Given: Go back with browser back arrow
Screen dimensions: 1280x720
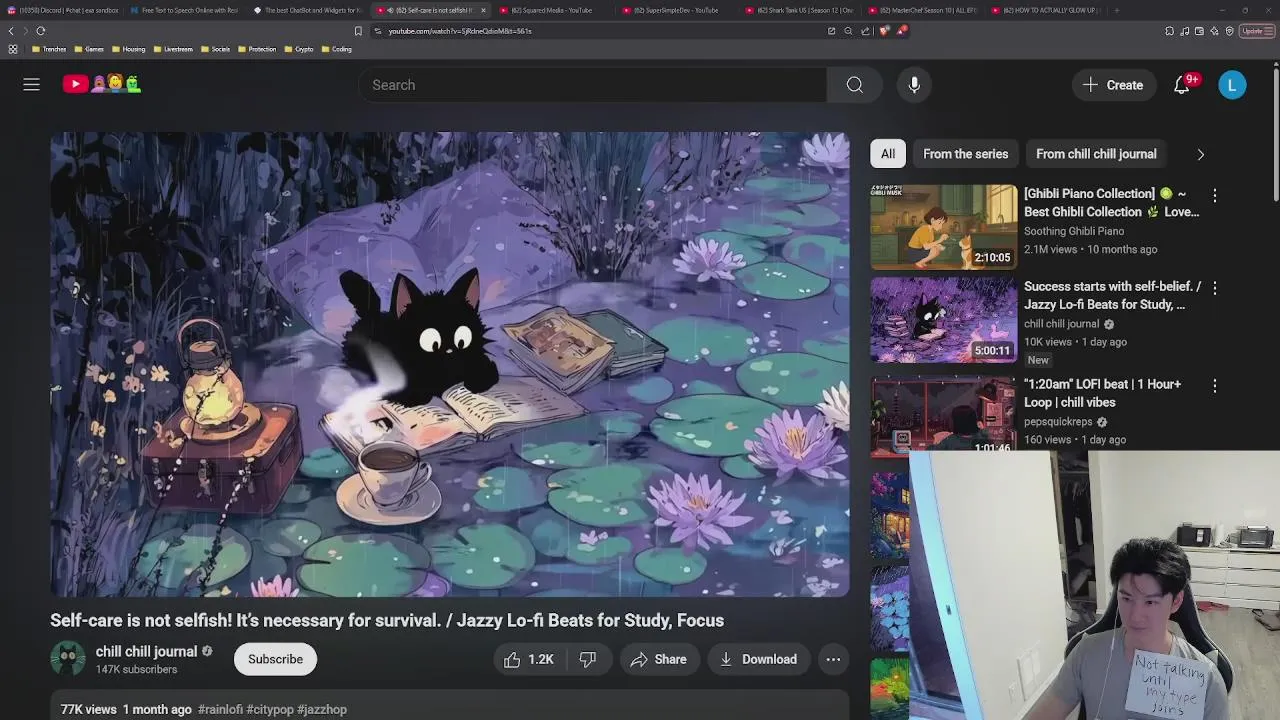Looking at the screenshot, I should point(11,31).
